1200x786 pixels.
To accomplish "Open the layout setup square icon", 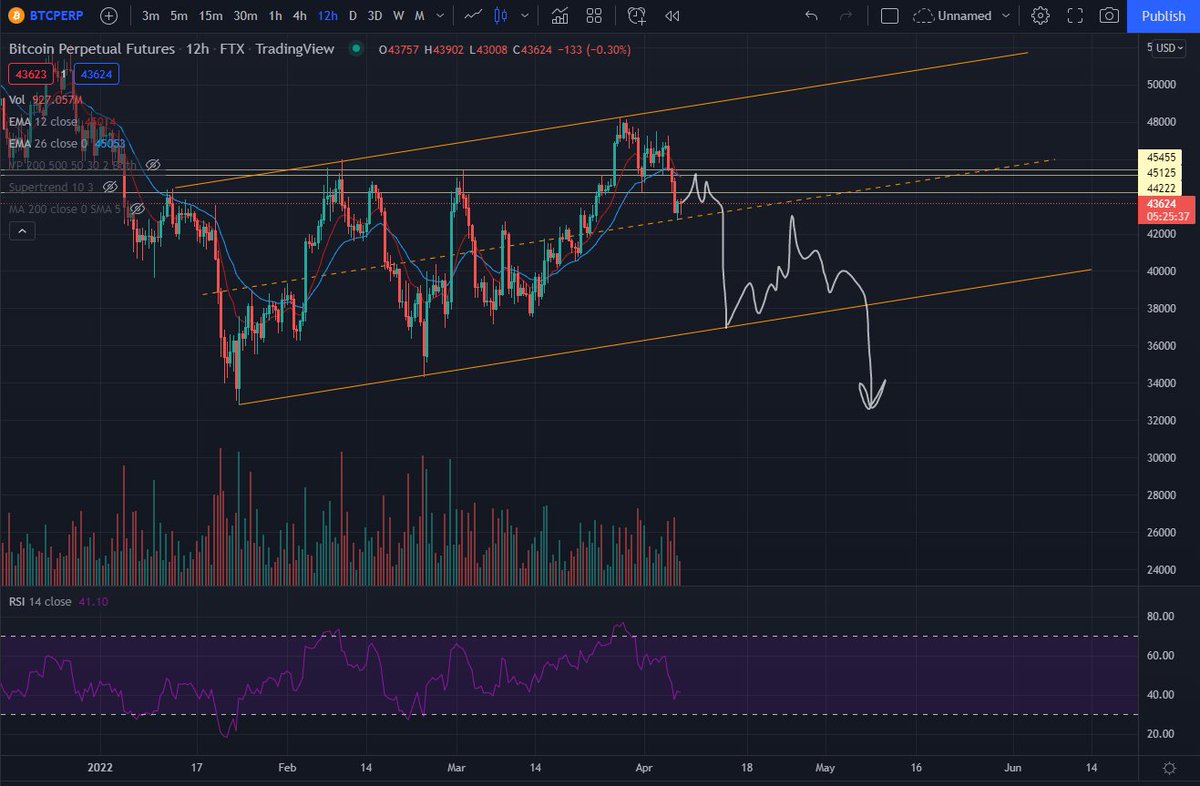I will 889,16.
